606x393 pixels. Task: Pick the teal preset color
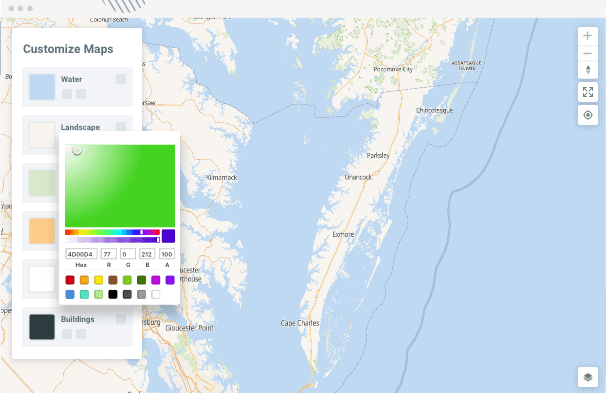coord(84,294)
